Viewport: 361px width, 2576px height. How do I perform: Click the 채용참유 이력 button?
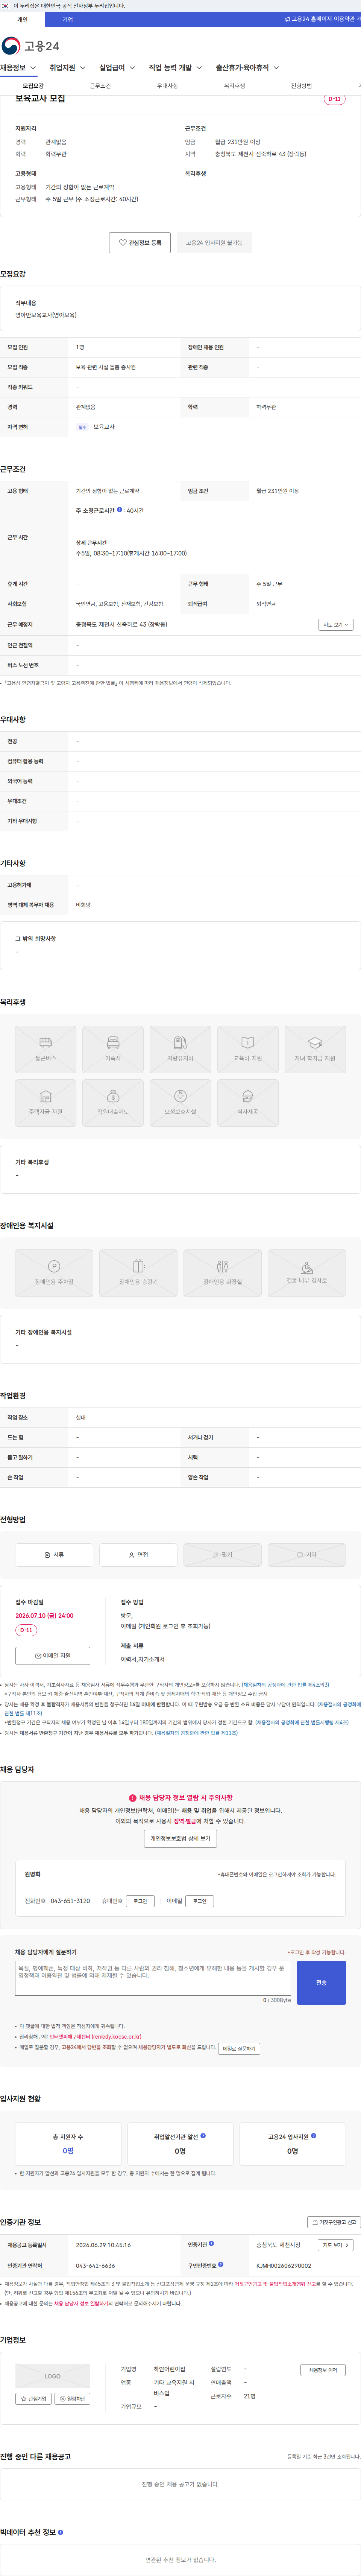(323, 2370)
